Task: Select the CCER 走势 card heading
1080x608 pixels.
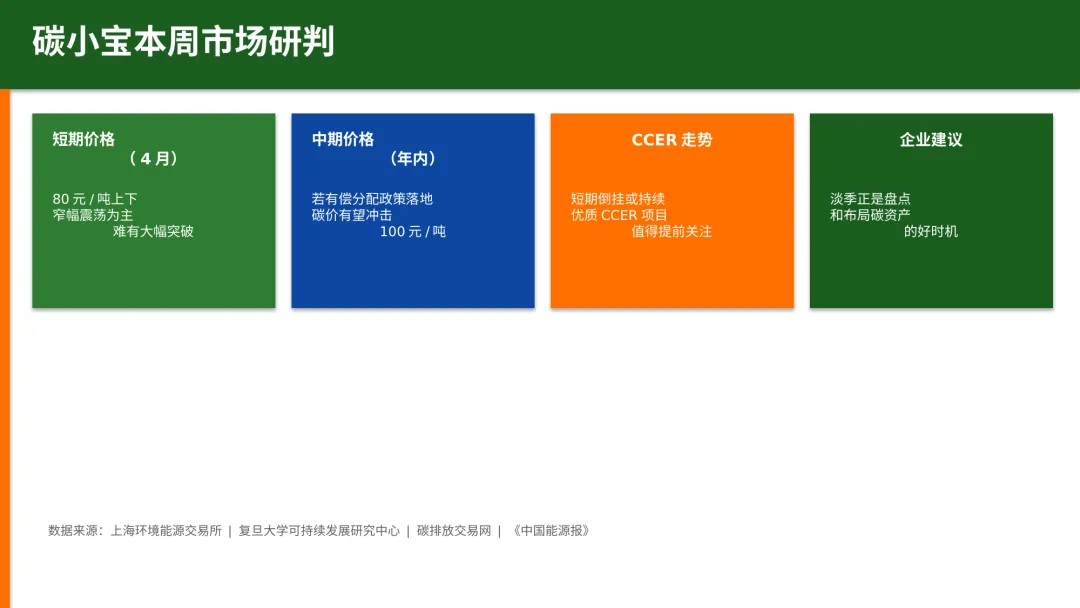Action: point(672,140)
